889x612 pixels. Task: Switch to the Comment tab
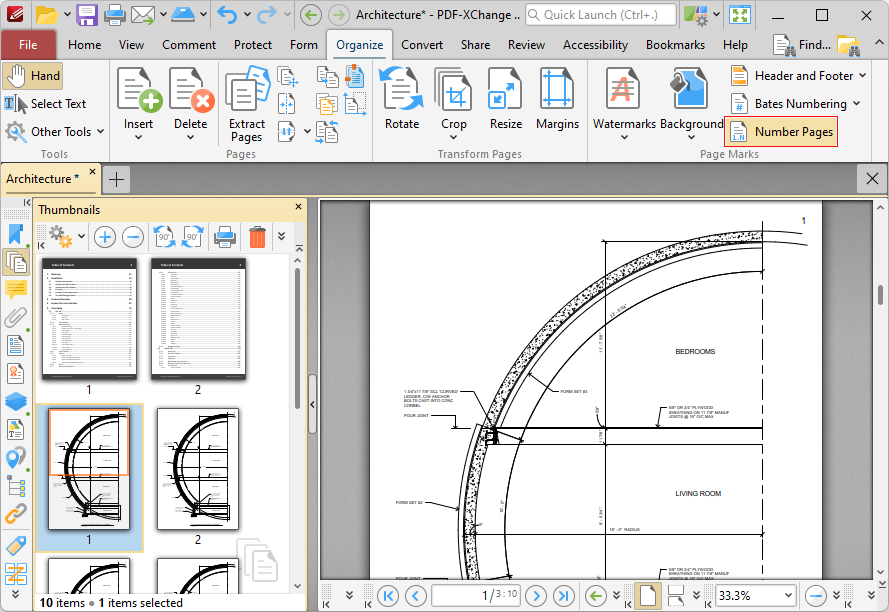point(189,45)
